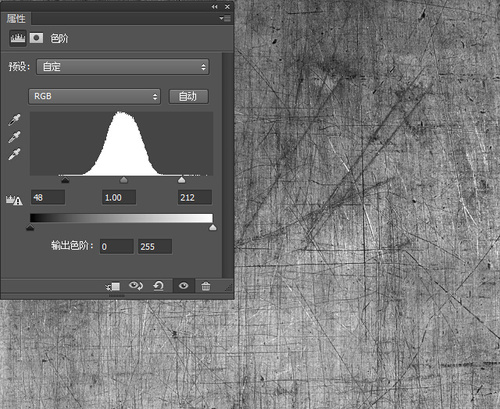Viewport: 500px width, 409px height.
Task: Open the RGB channel dropdown
Action: pyautogui.click(x=95, y=96)
